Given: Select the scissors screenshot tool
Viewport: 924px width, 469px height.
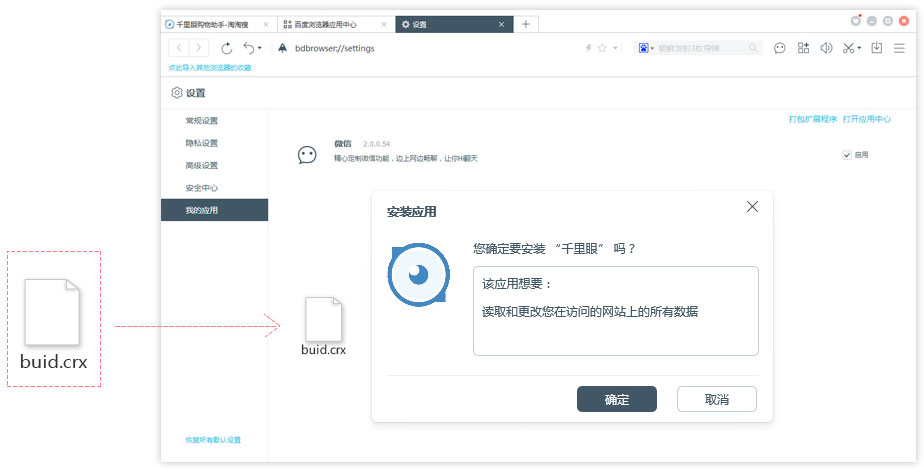Looking at the screenshot, I should click(848, 48).
